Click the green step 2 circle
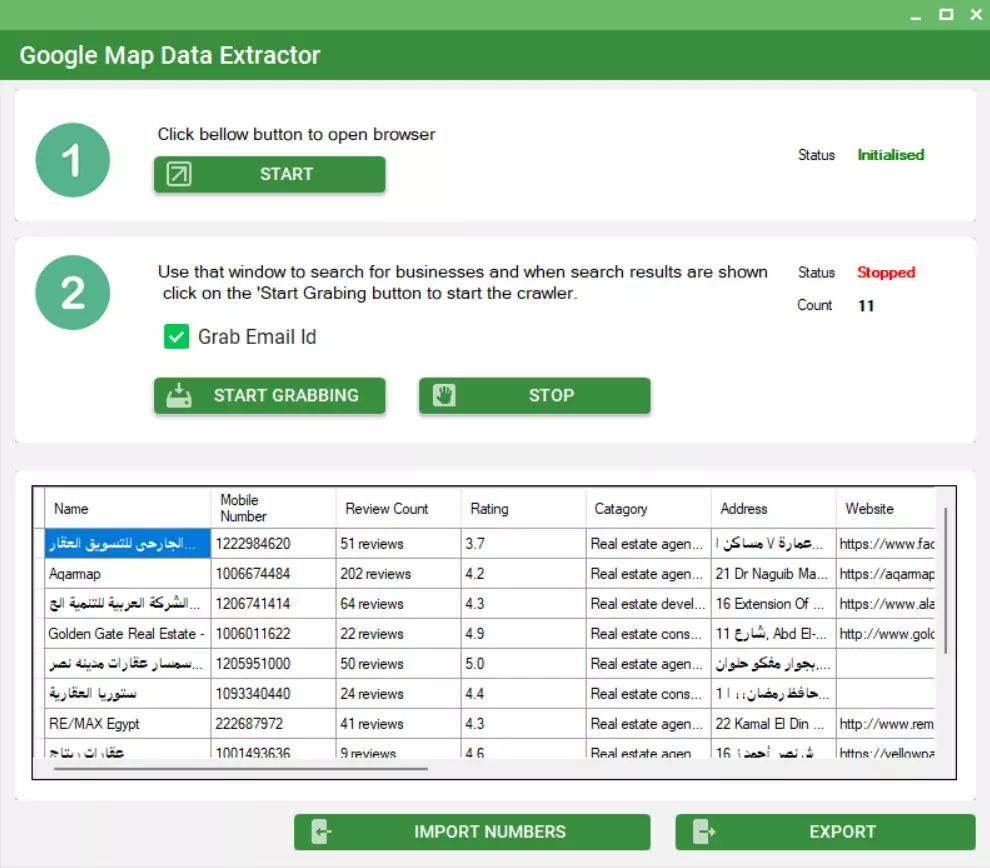Screen dimensions: 990x868 point(72,292)
